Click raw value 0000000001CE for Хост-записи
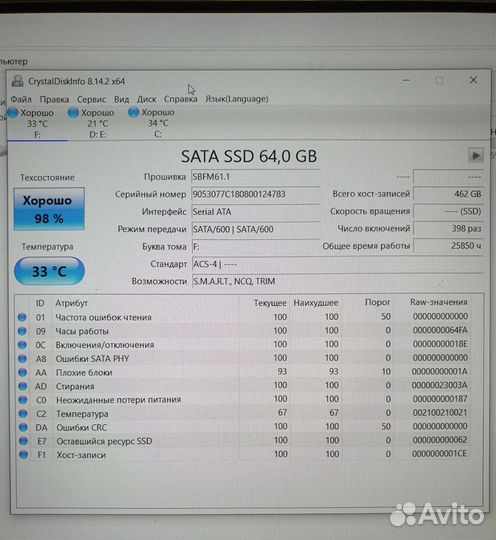Viewport: 496px width, 540px height. click(440, 454)
